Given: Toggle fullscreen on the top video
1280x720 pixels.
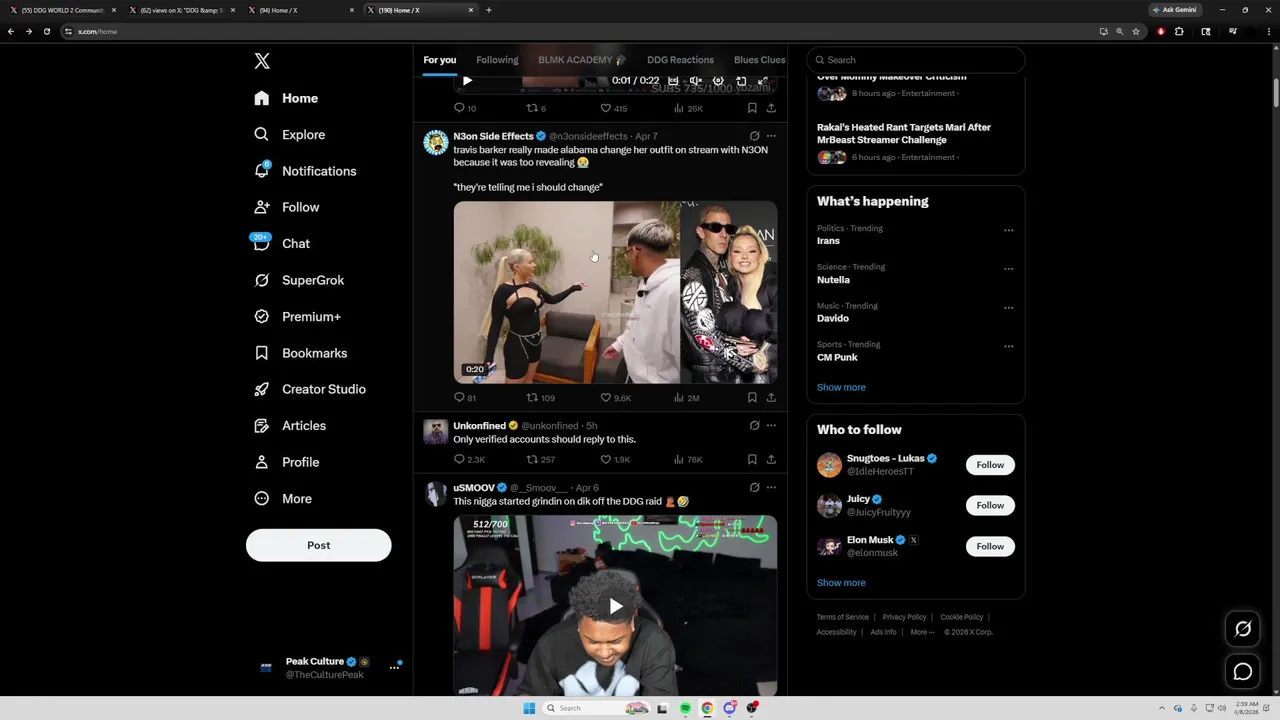Looking at the screenshot, I should pos(762,81).
